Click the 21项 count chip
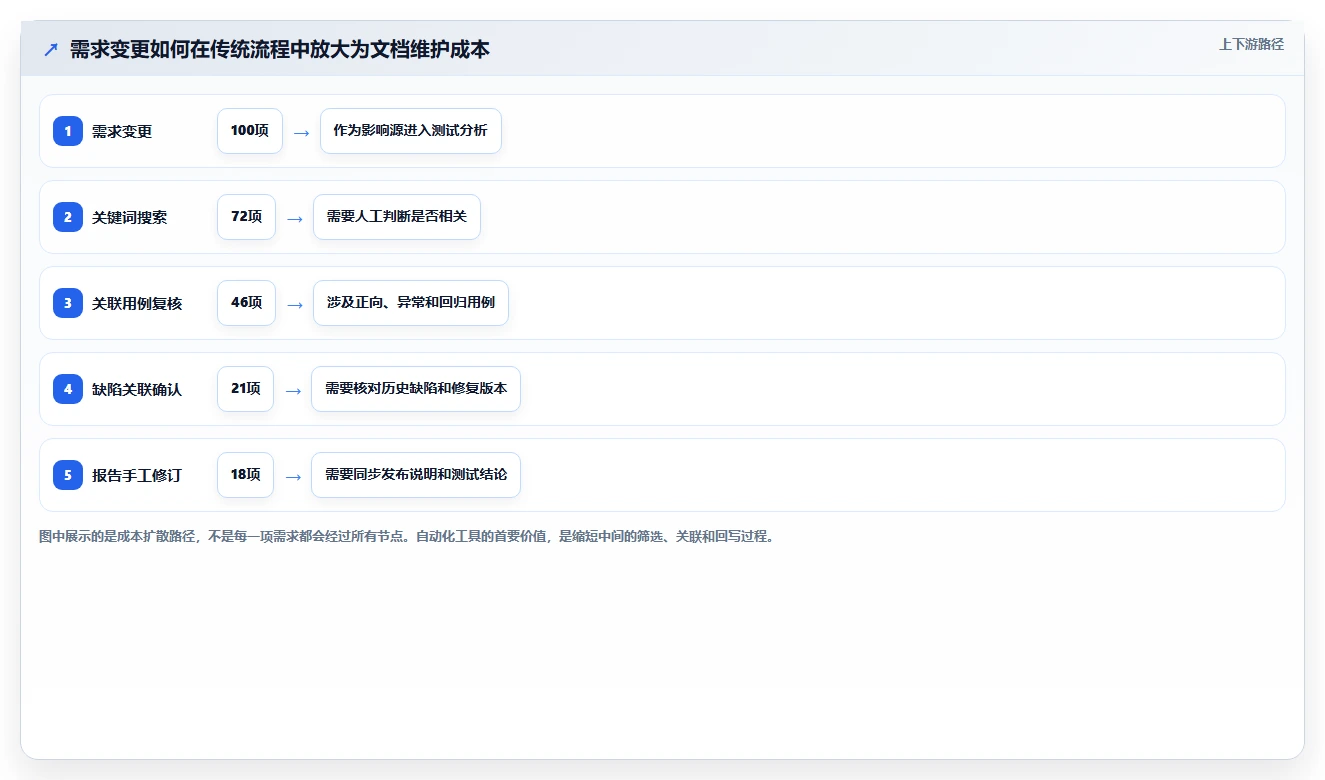 point(245,389)
